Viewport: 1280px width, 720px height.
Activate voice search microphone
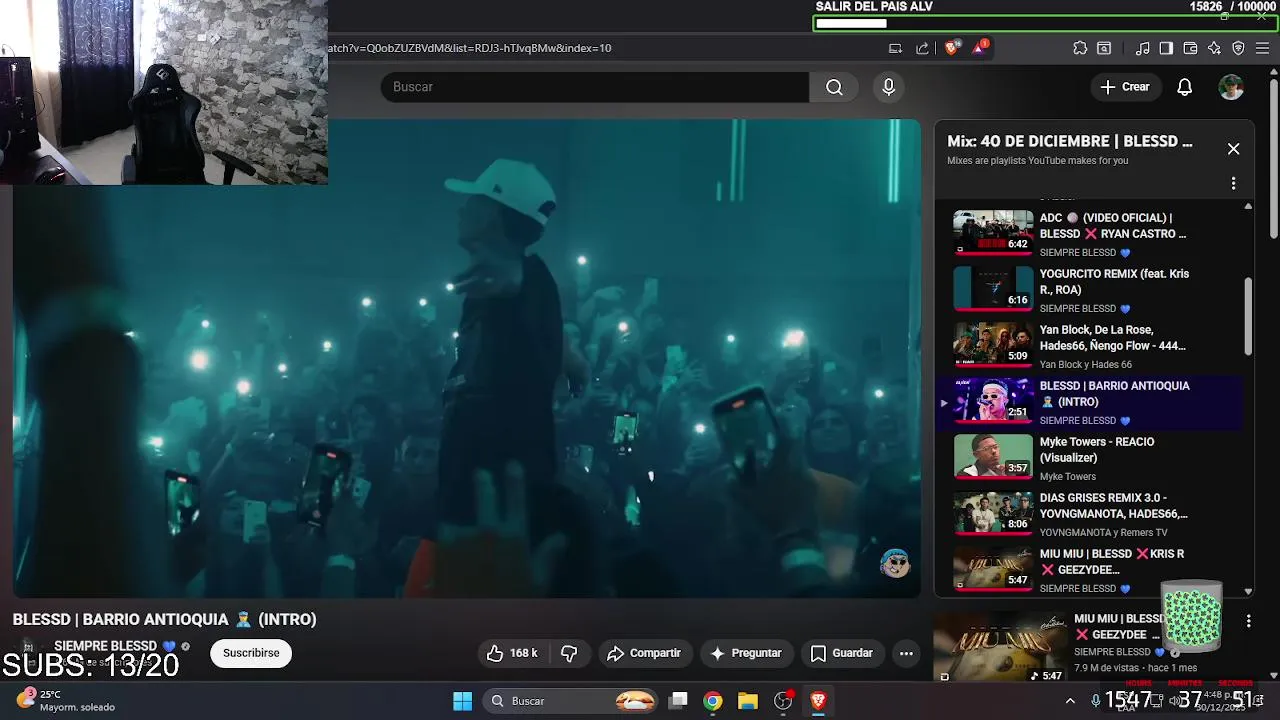pos(888,87)
